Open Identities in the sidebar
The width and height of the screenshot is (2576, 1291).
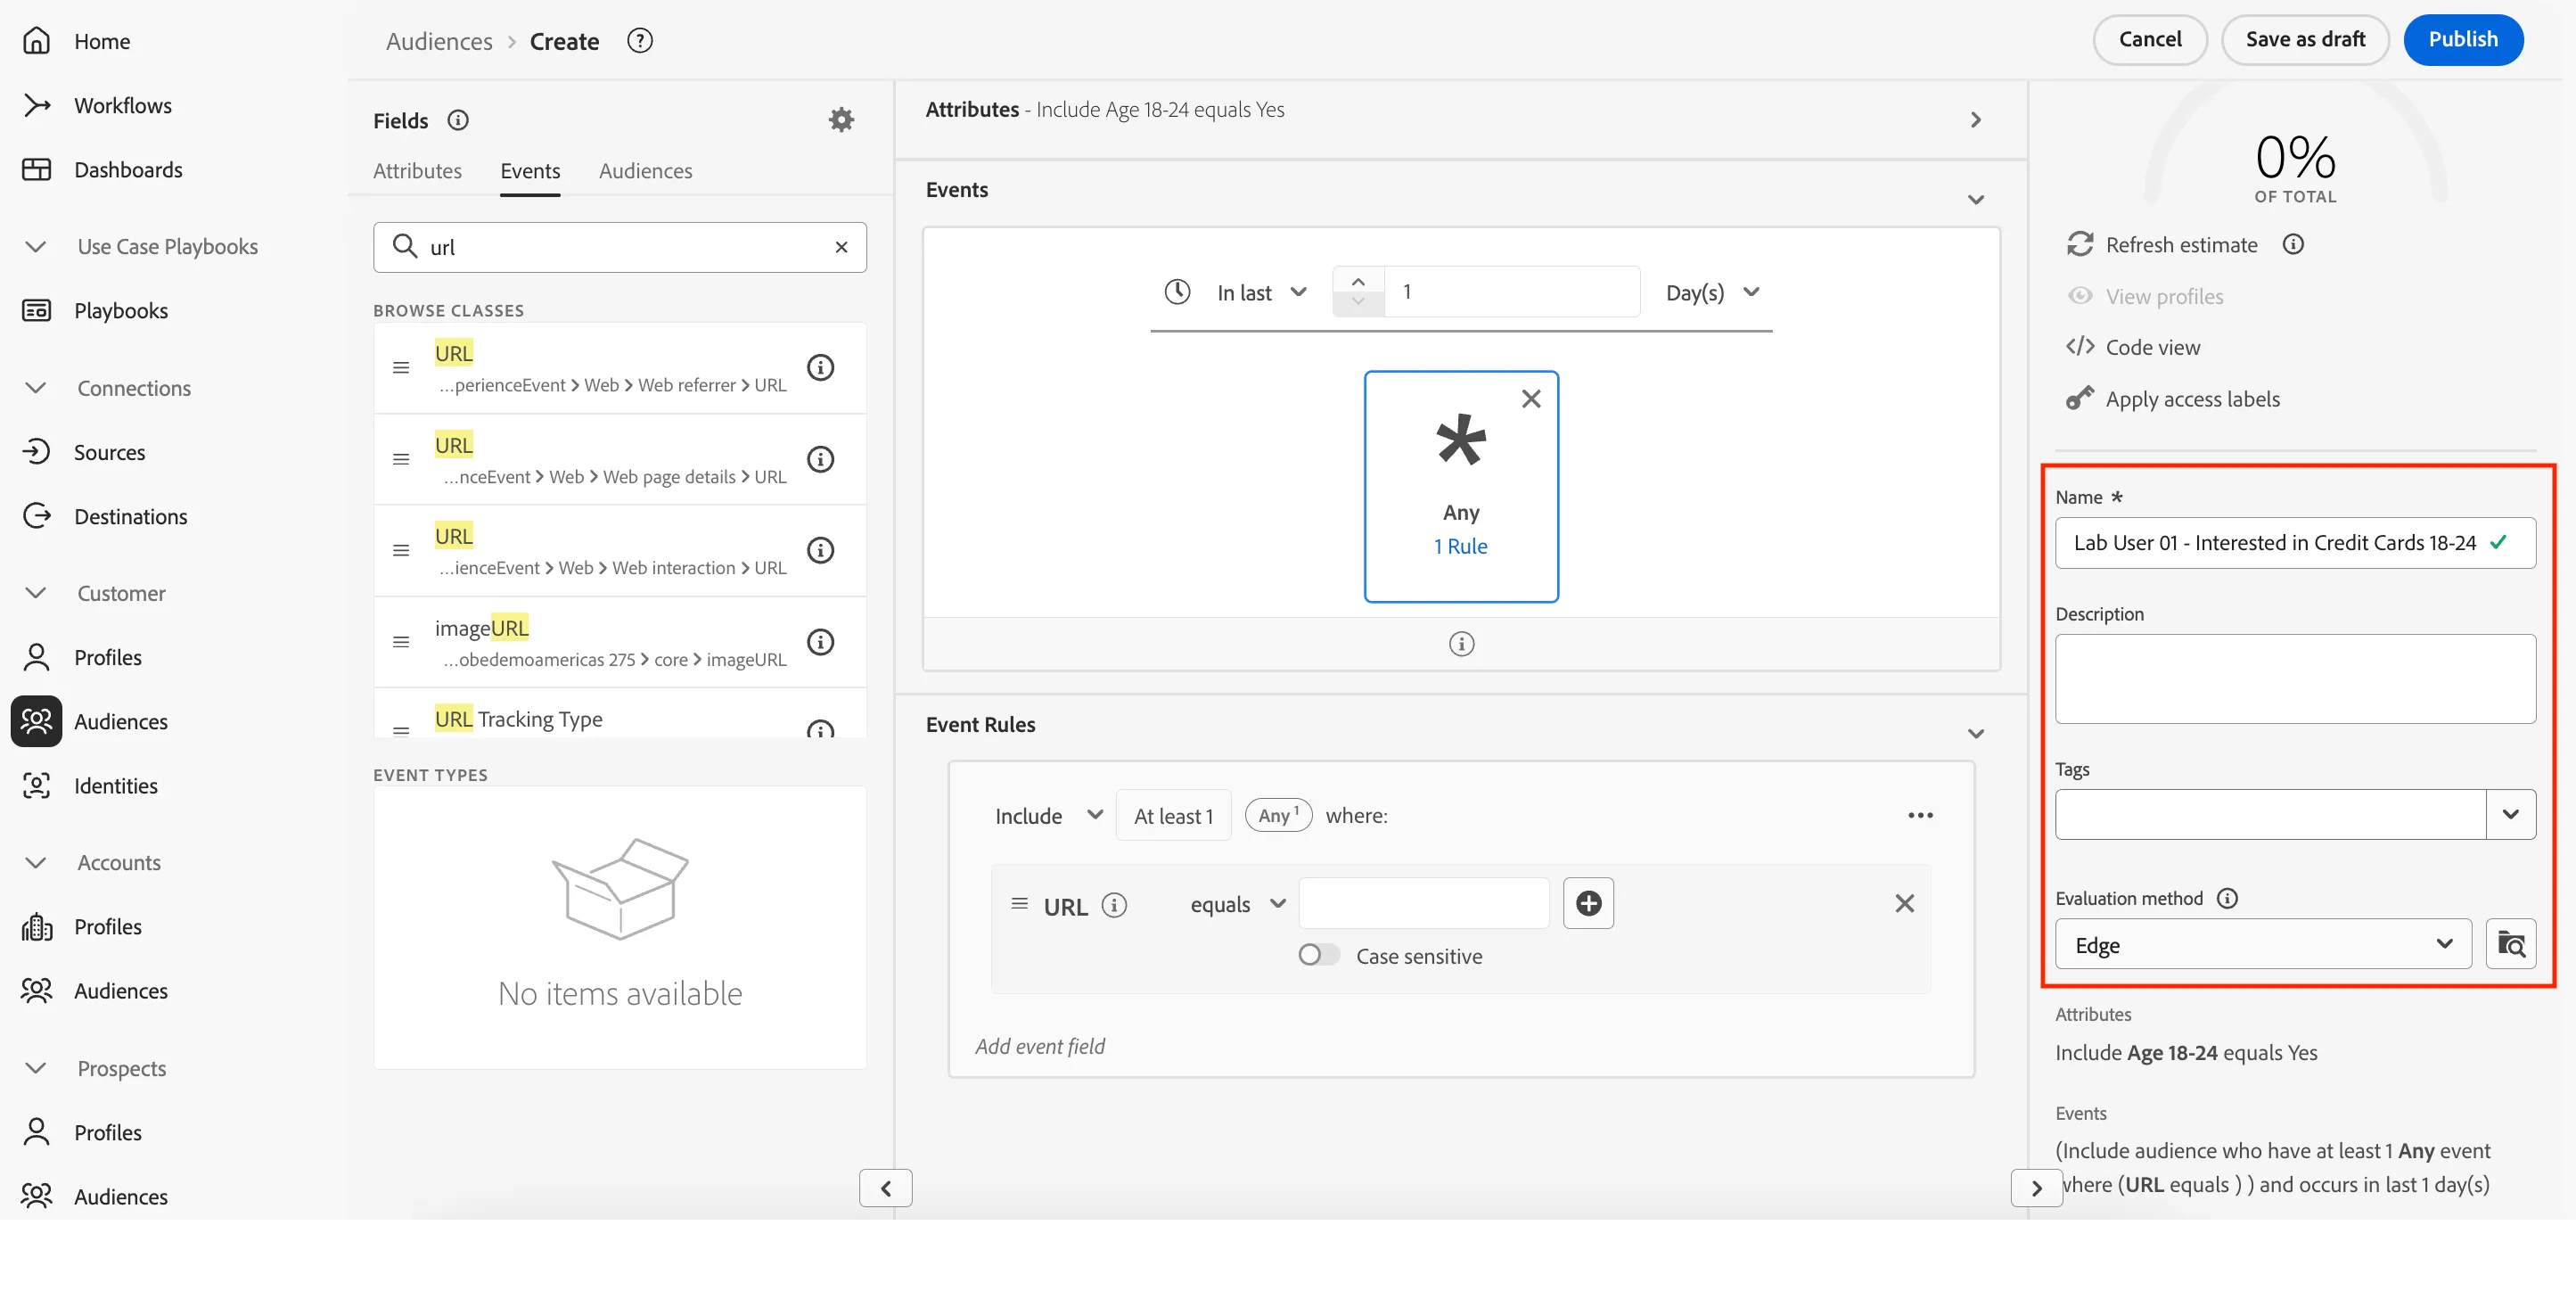(x=90, y=785)
